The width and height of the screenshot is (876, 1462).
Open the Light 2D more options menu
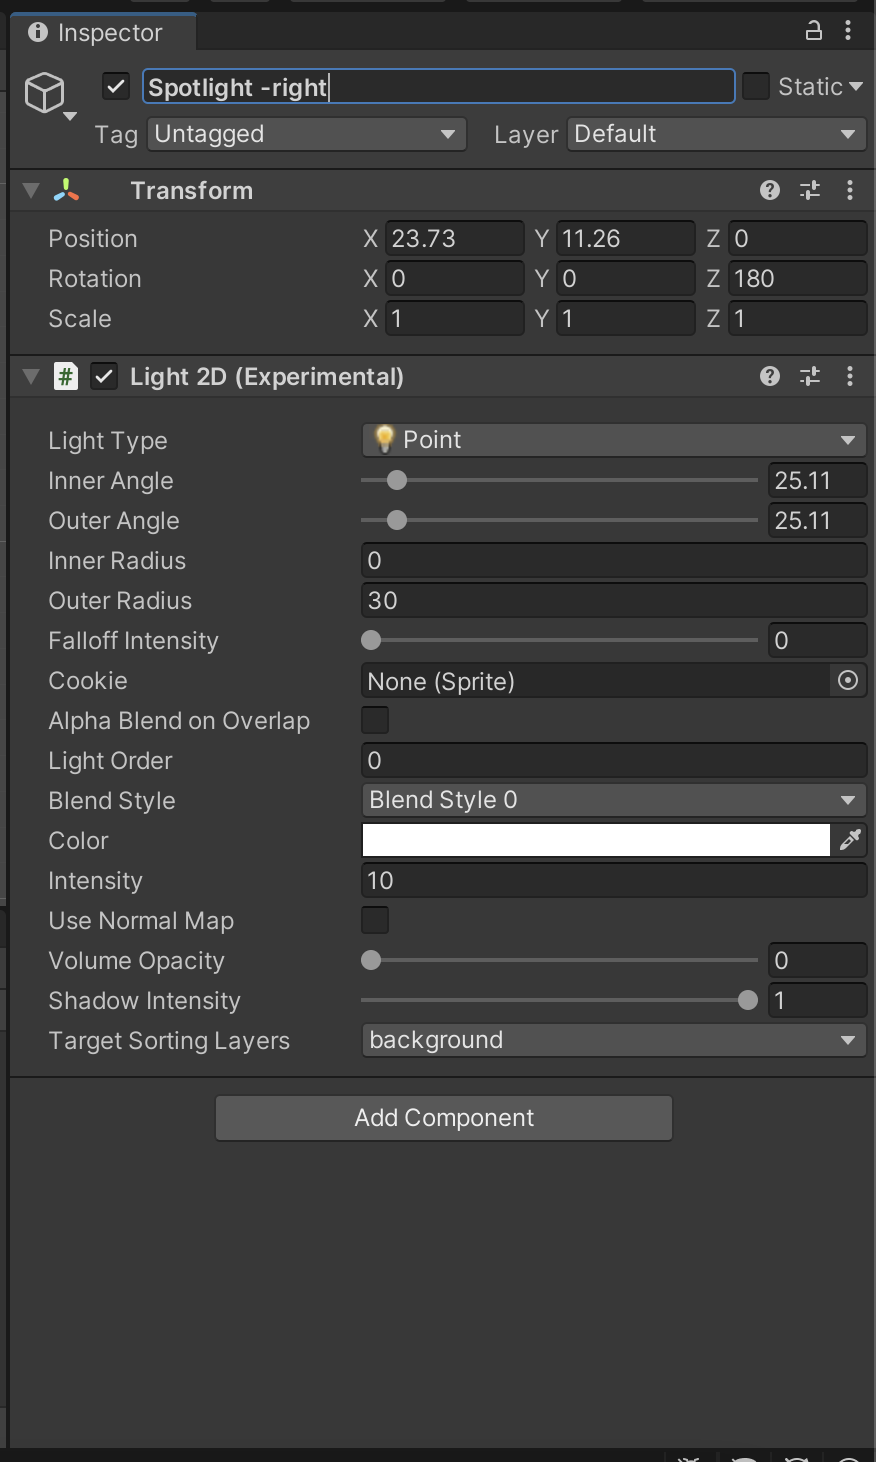pos(850,376)
